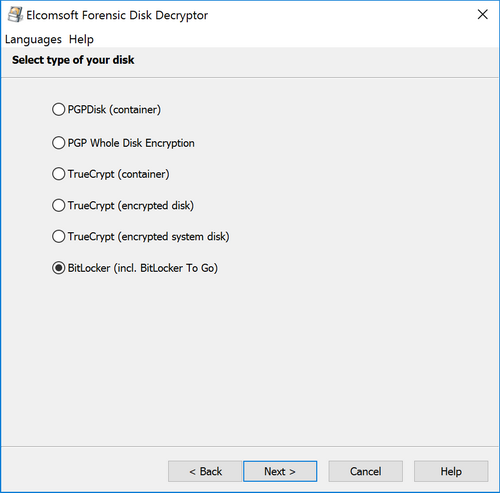Click the Select type of your disk heading
This screenshot has width=500, height=493.
tap(73, 60)
